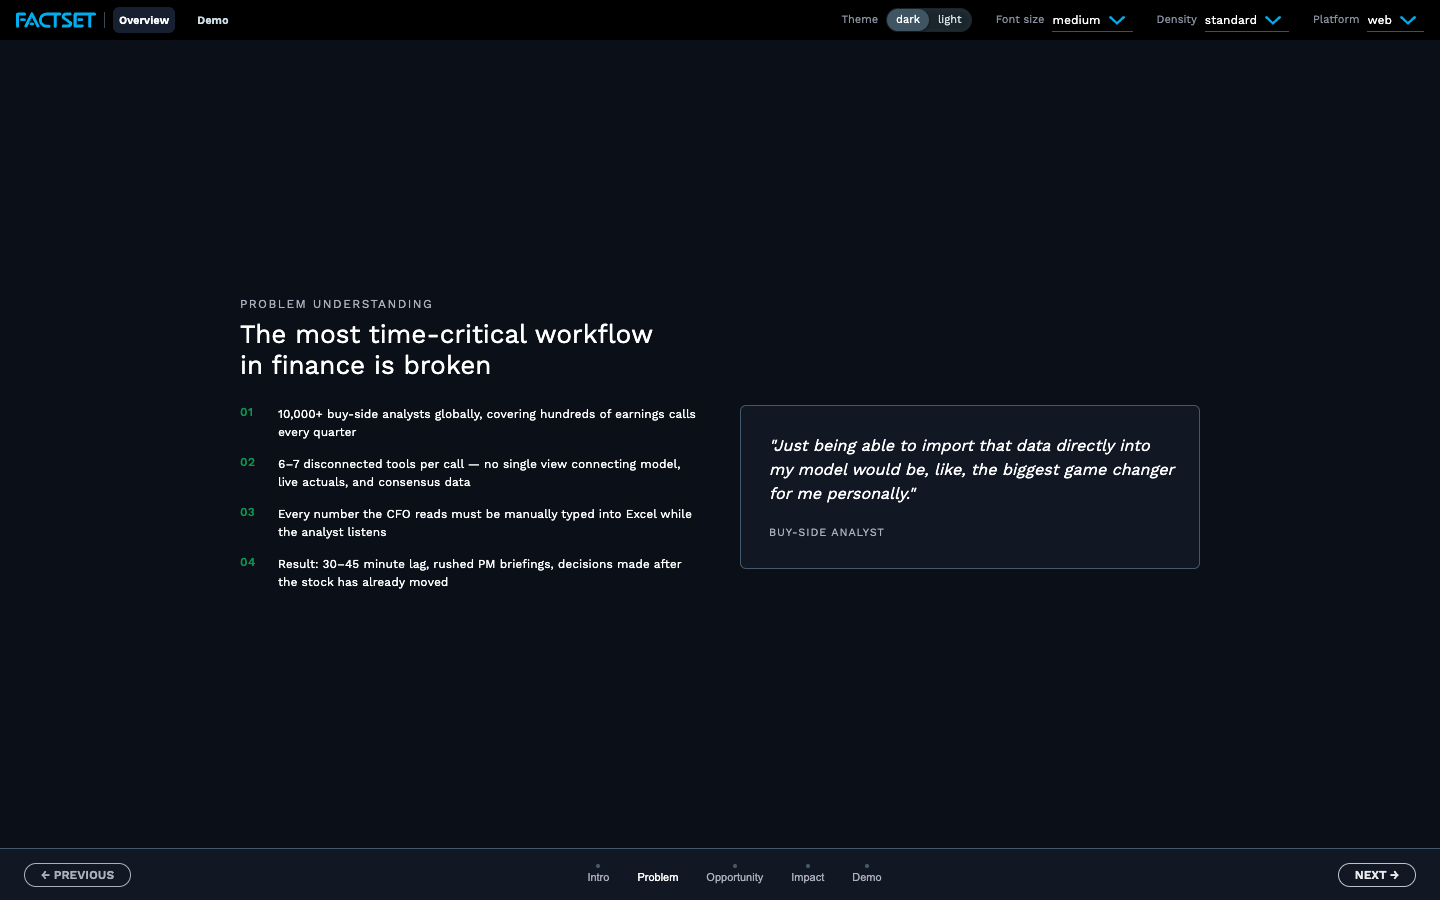Click the FactSet logo
Screen dimensions: 1440x900
[x=56, y=20]
